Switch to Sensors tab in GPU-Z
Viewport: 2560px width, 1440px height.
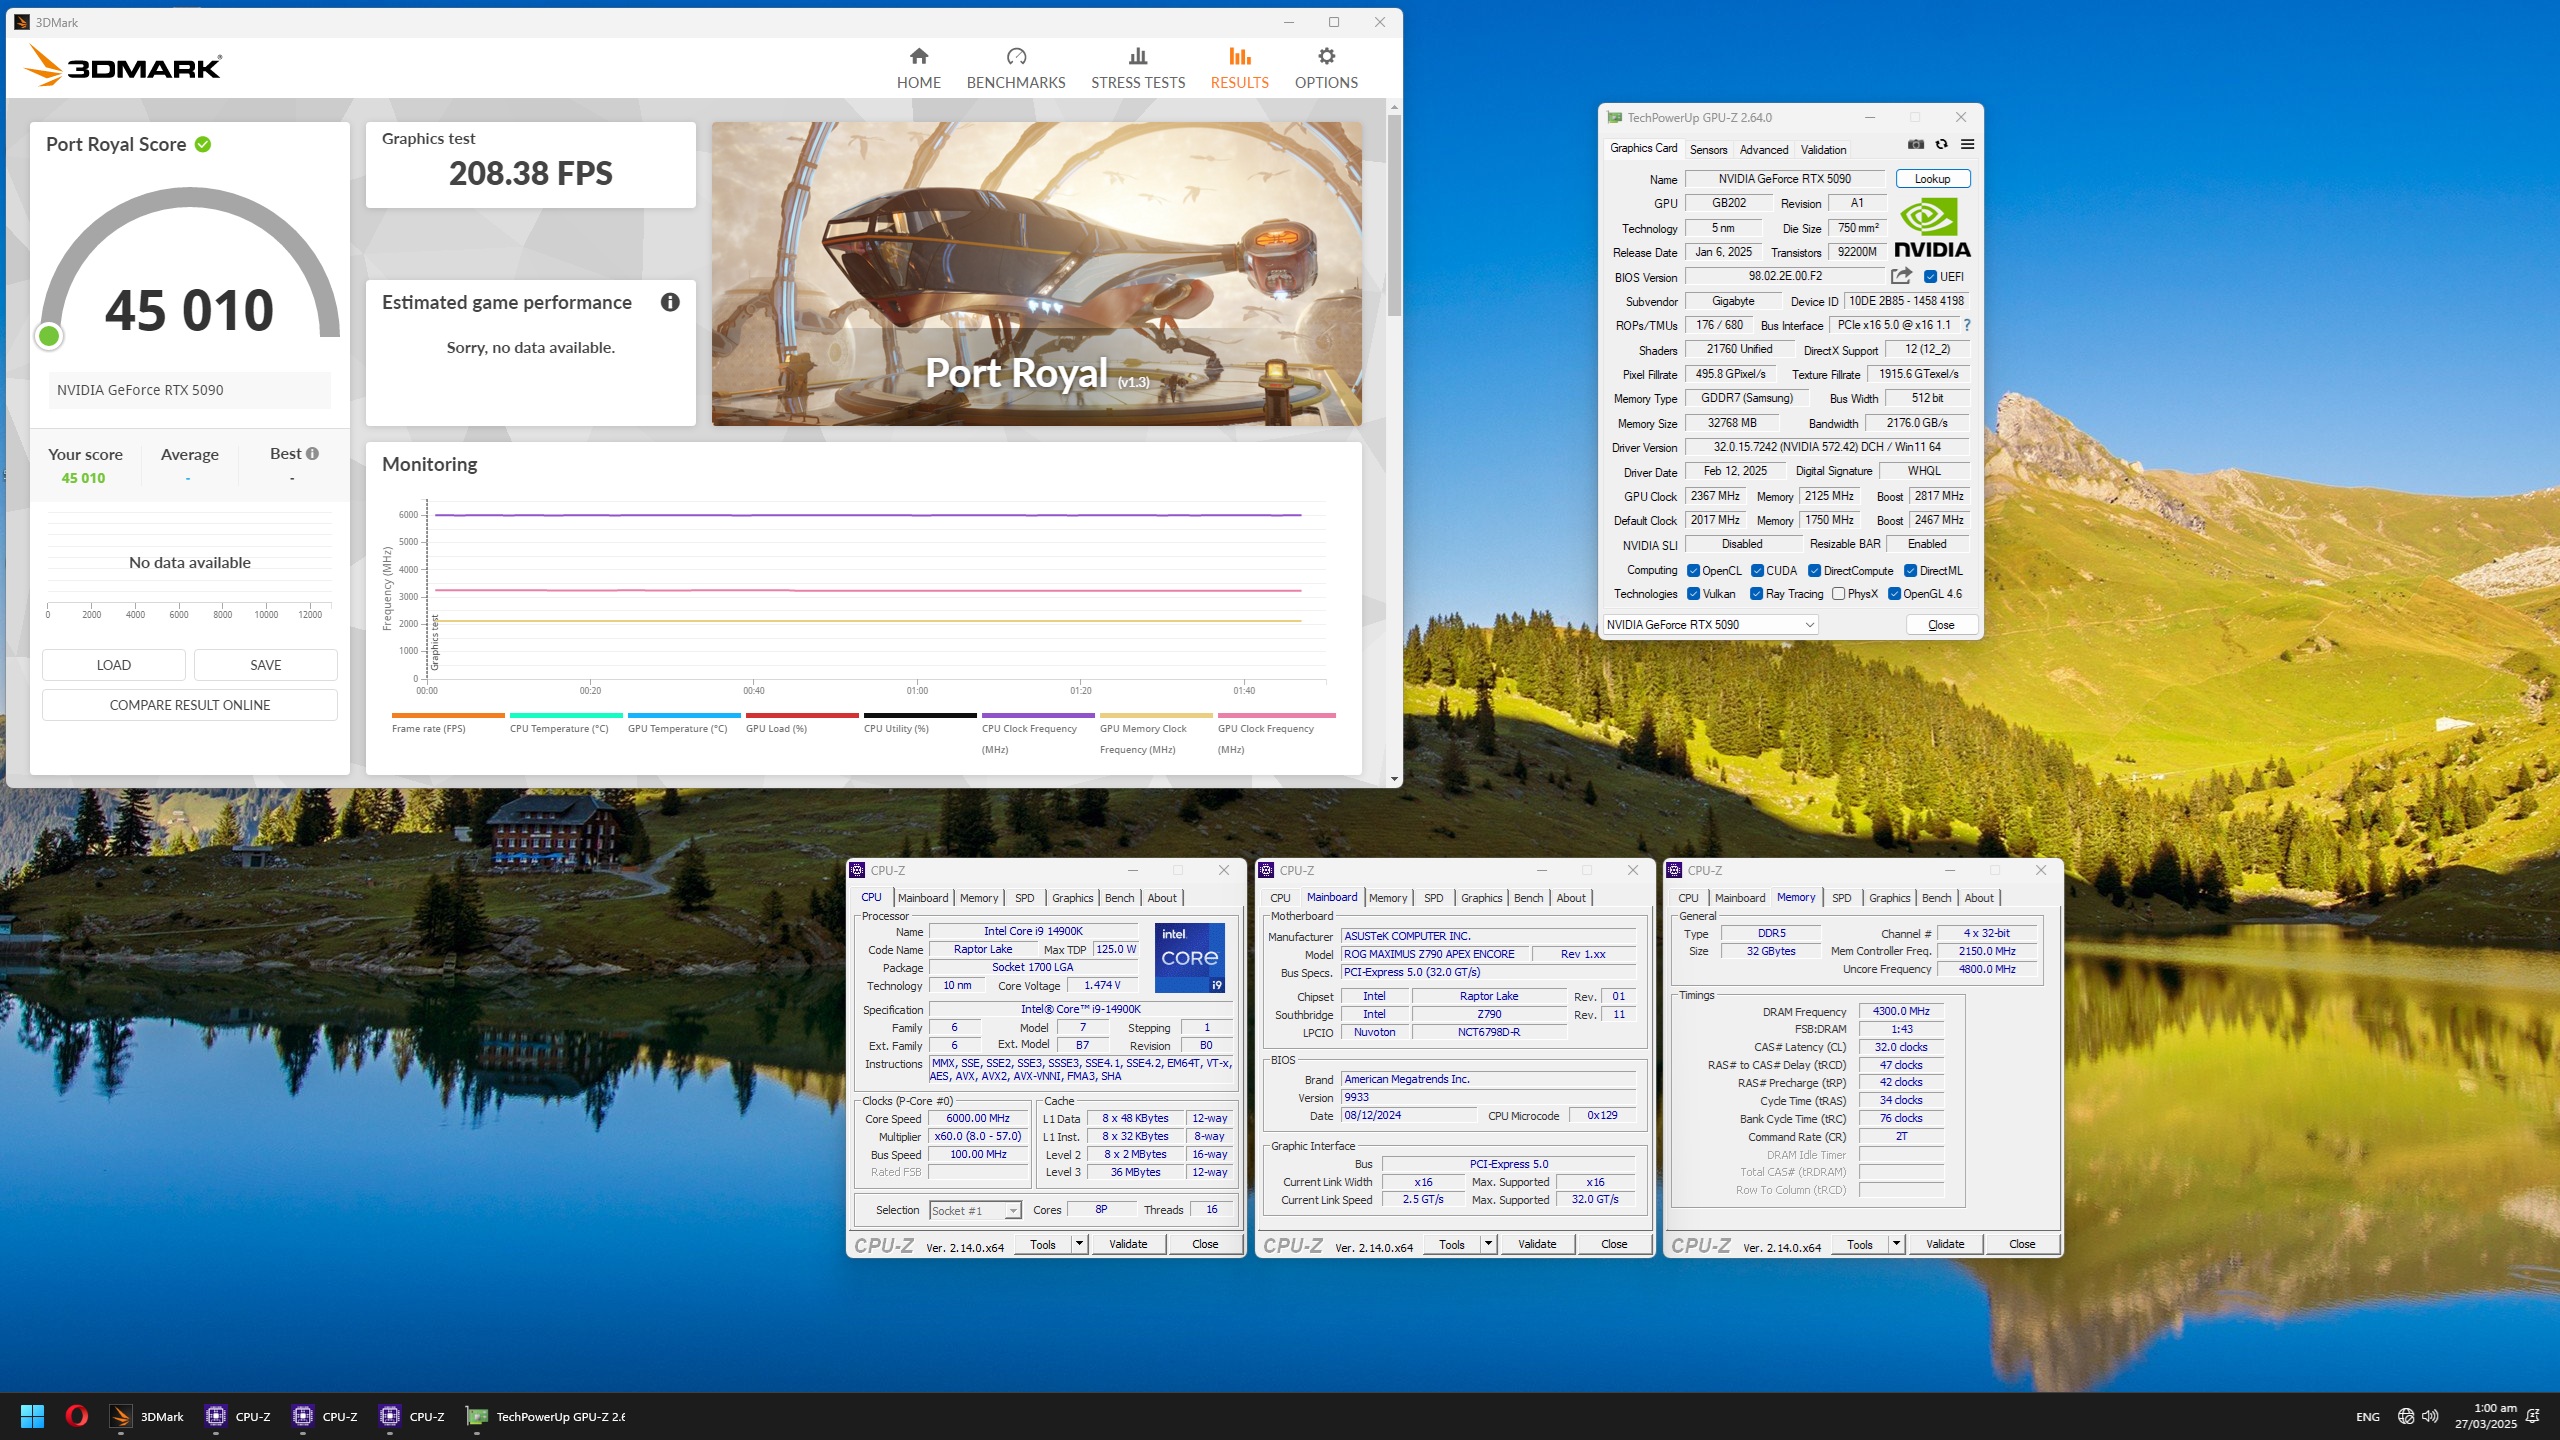(1708, 150)
